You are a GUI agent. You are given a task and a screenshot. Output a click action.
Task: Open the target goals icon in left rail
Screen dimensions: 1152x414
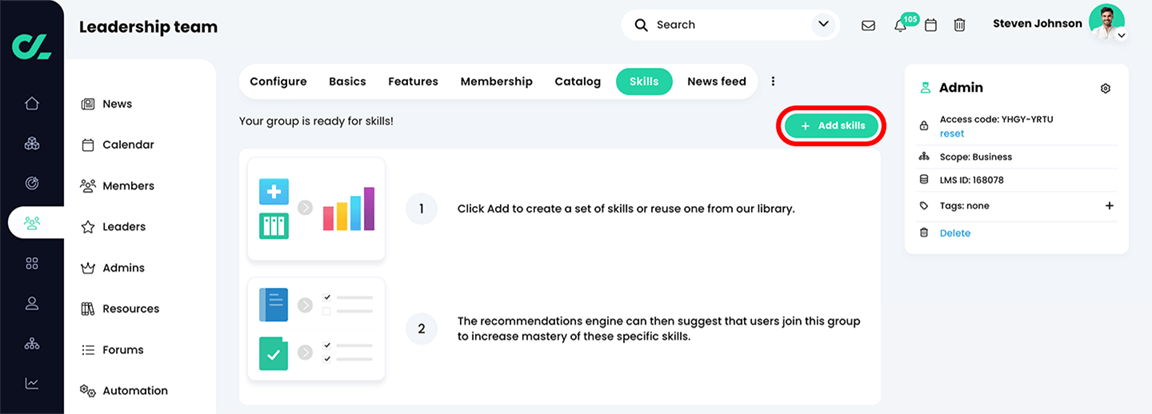tap(32, 183)
